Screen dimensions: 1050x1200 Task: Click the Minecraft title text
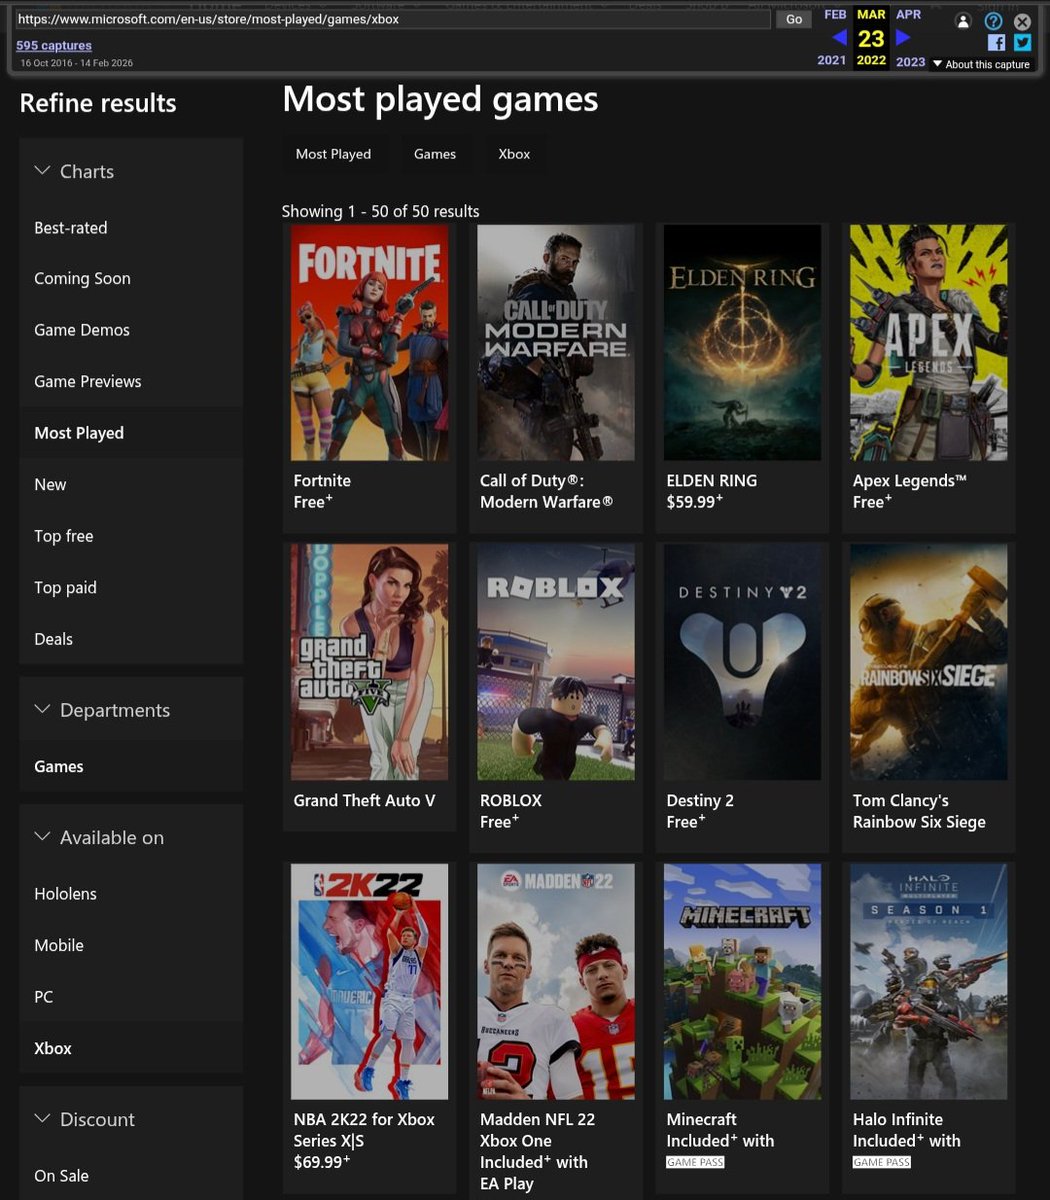coord(702,1120)
